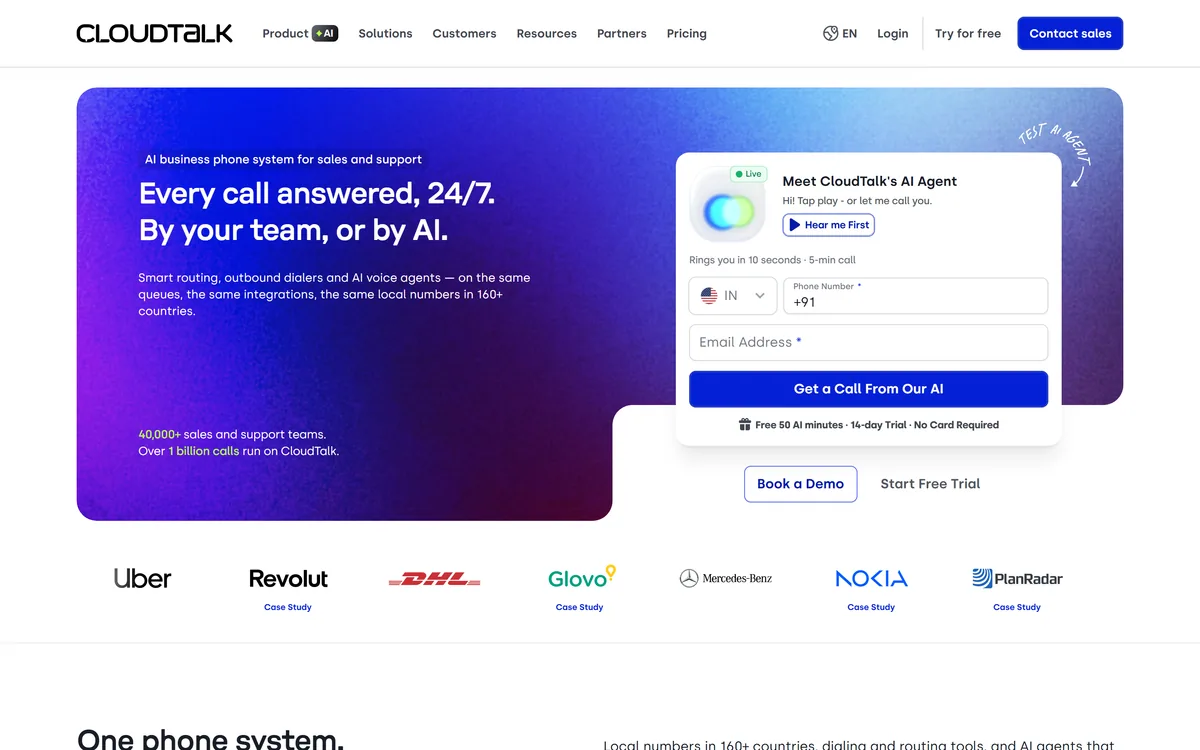Viewport: 1200px width, 750px height.
Task: Click the PlanRadar logo
Action: point(1017,578)
